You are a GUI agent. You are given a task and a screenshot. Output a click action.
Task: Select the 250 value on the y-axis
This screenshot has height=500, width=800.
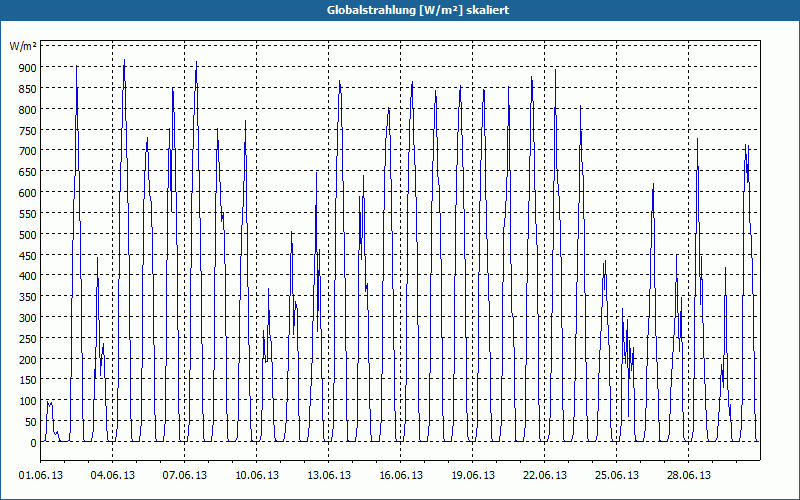coord(28,339)
